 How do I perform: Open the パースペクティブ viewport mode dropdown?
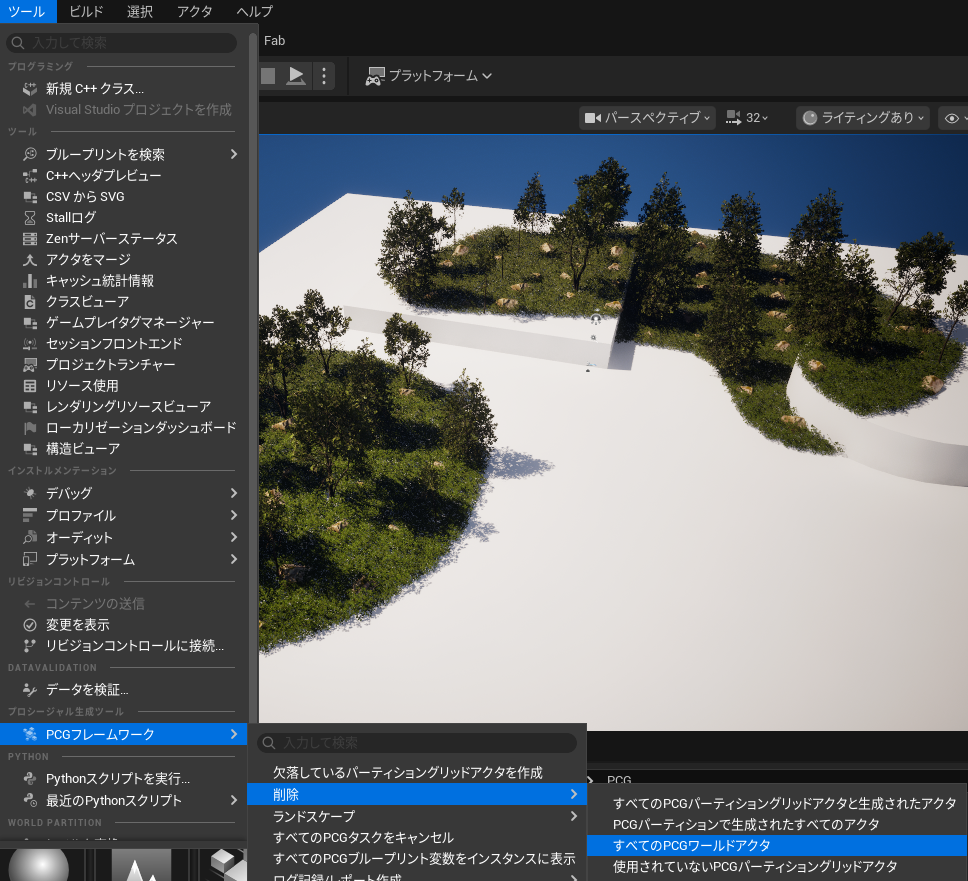coord(647,118)
